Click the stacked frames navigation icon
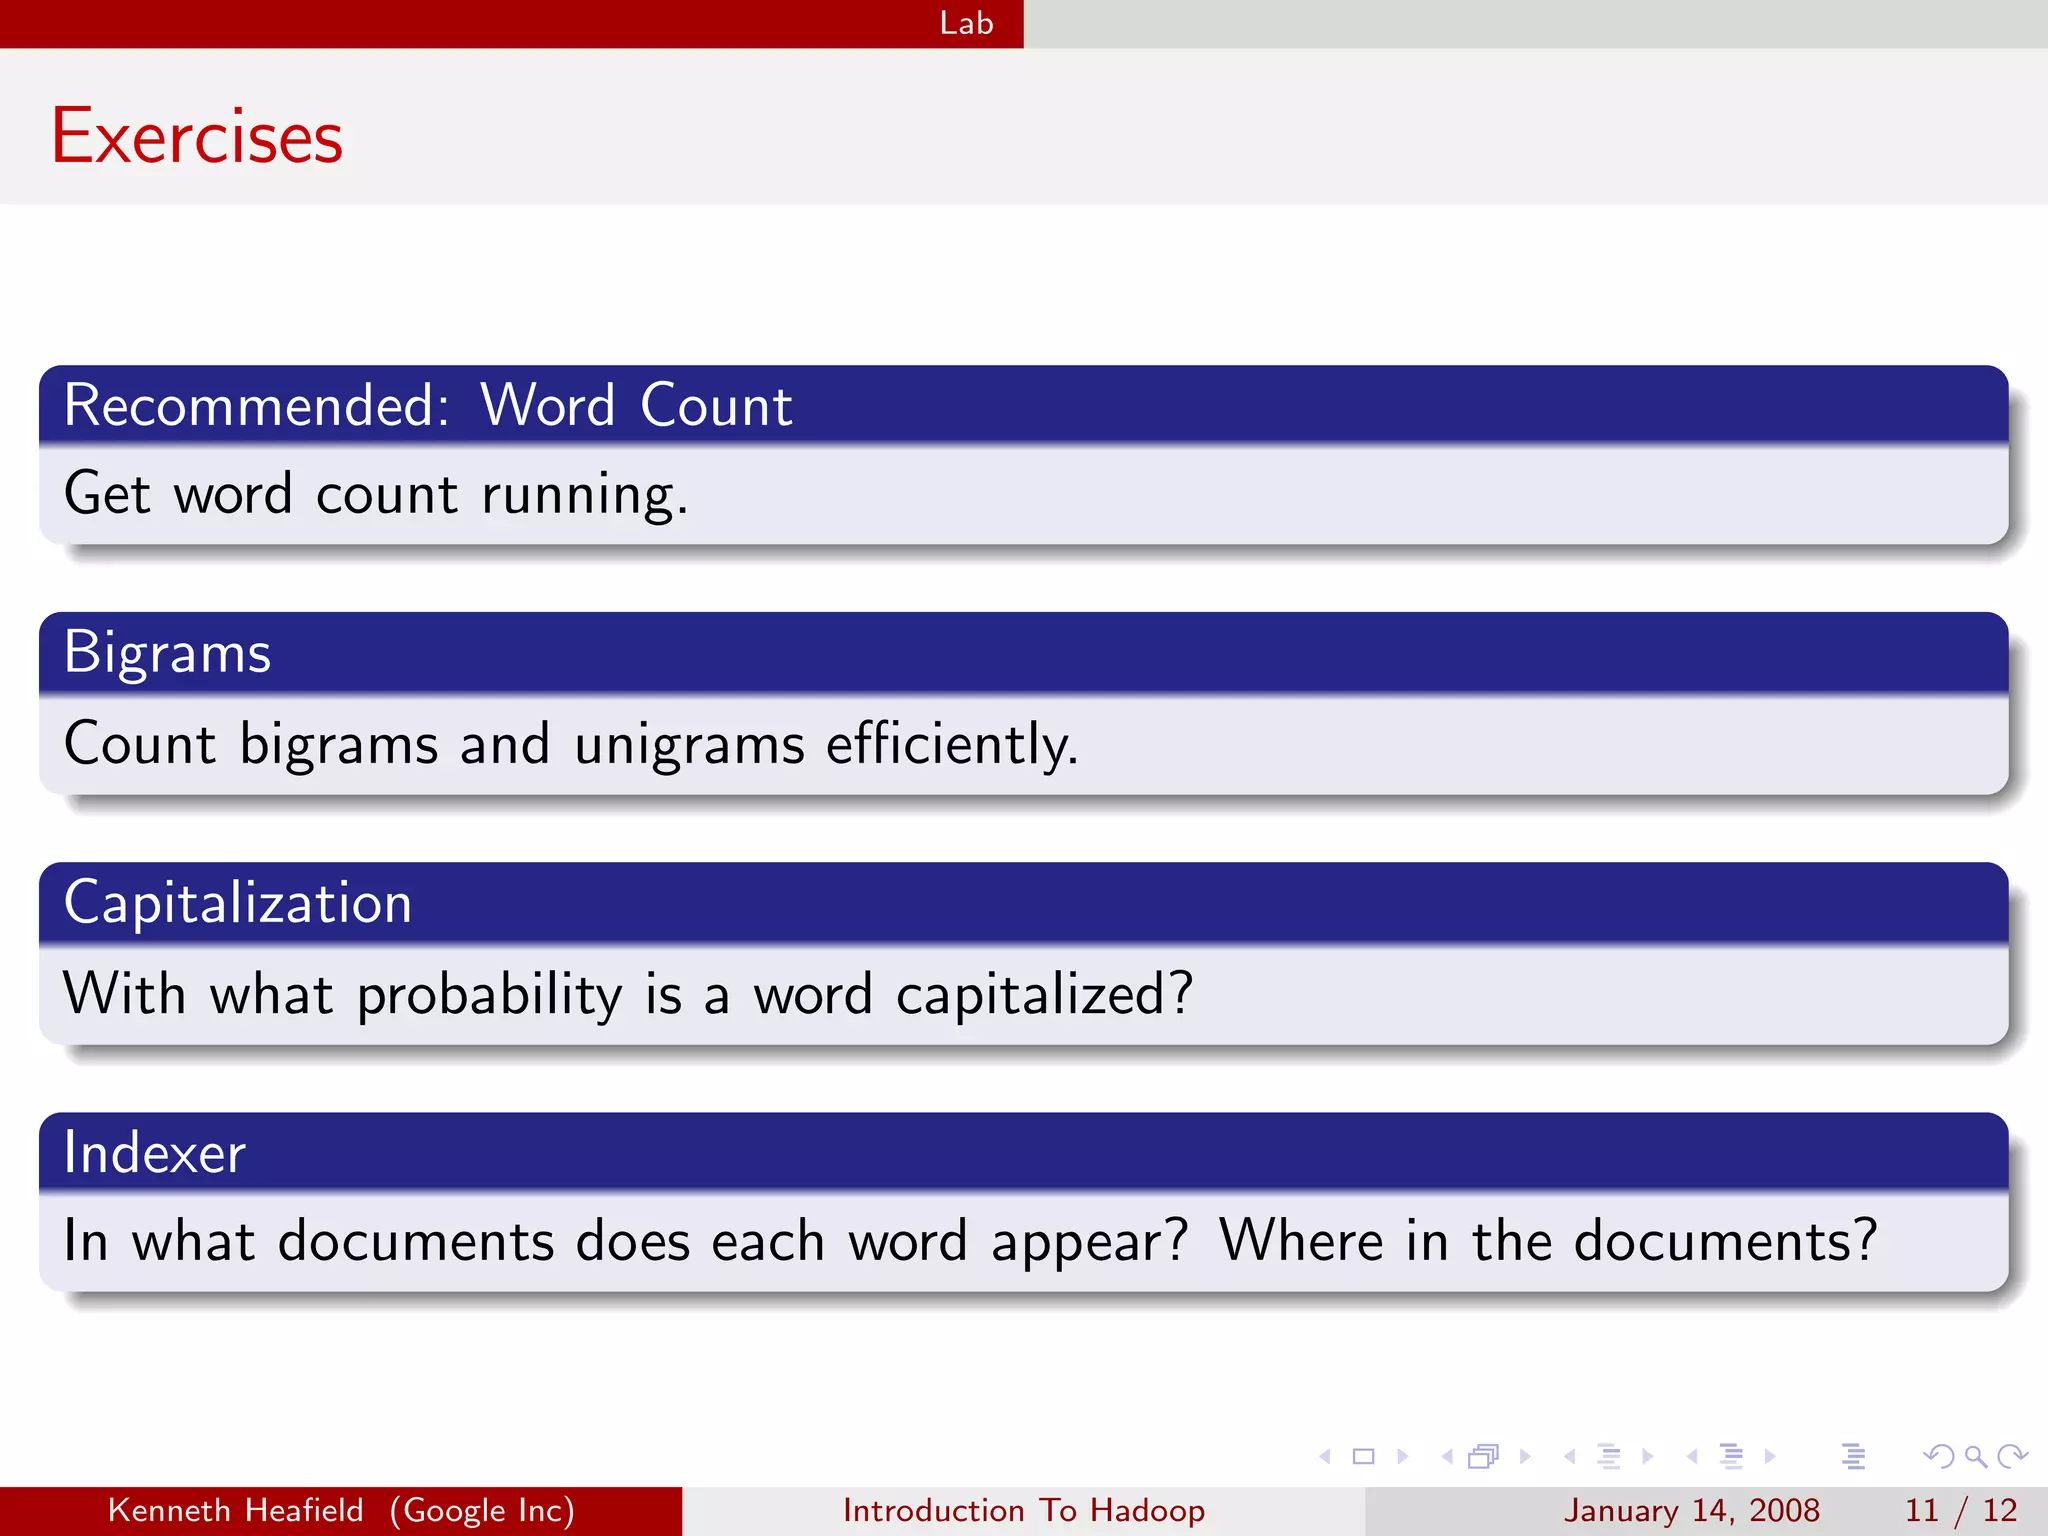Viewport: 2048px width, 1536px height. 1484,1457
